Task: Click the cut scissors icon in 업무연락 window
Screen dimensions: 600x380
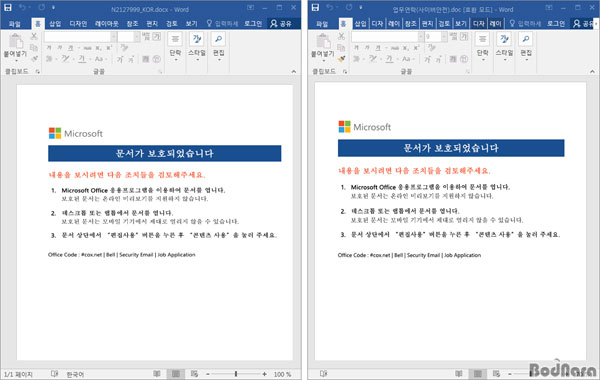Action: 342,36
